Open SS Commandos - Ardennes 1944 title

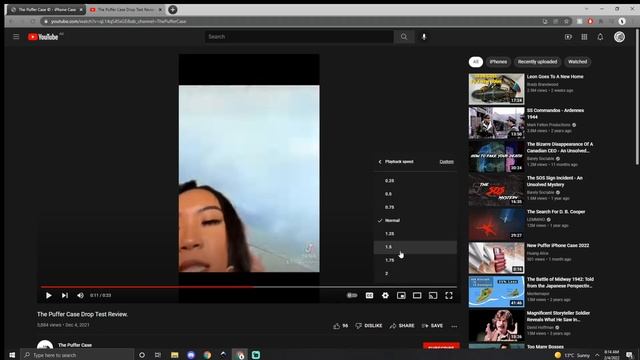[x=556, y=113]
